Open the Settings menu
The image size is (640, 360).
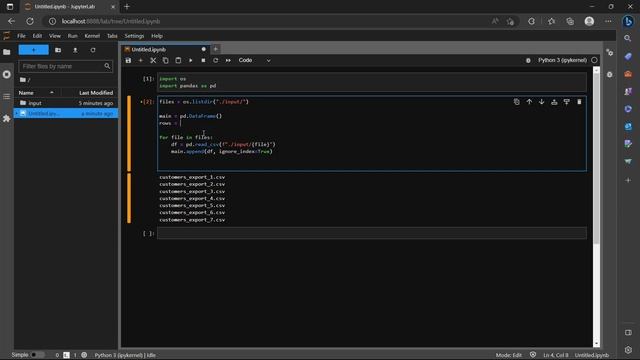pyautogui.click(x=134, y=36)
